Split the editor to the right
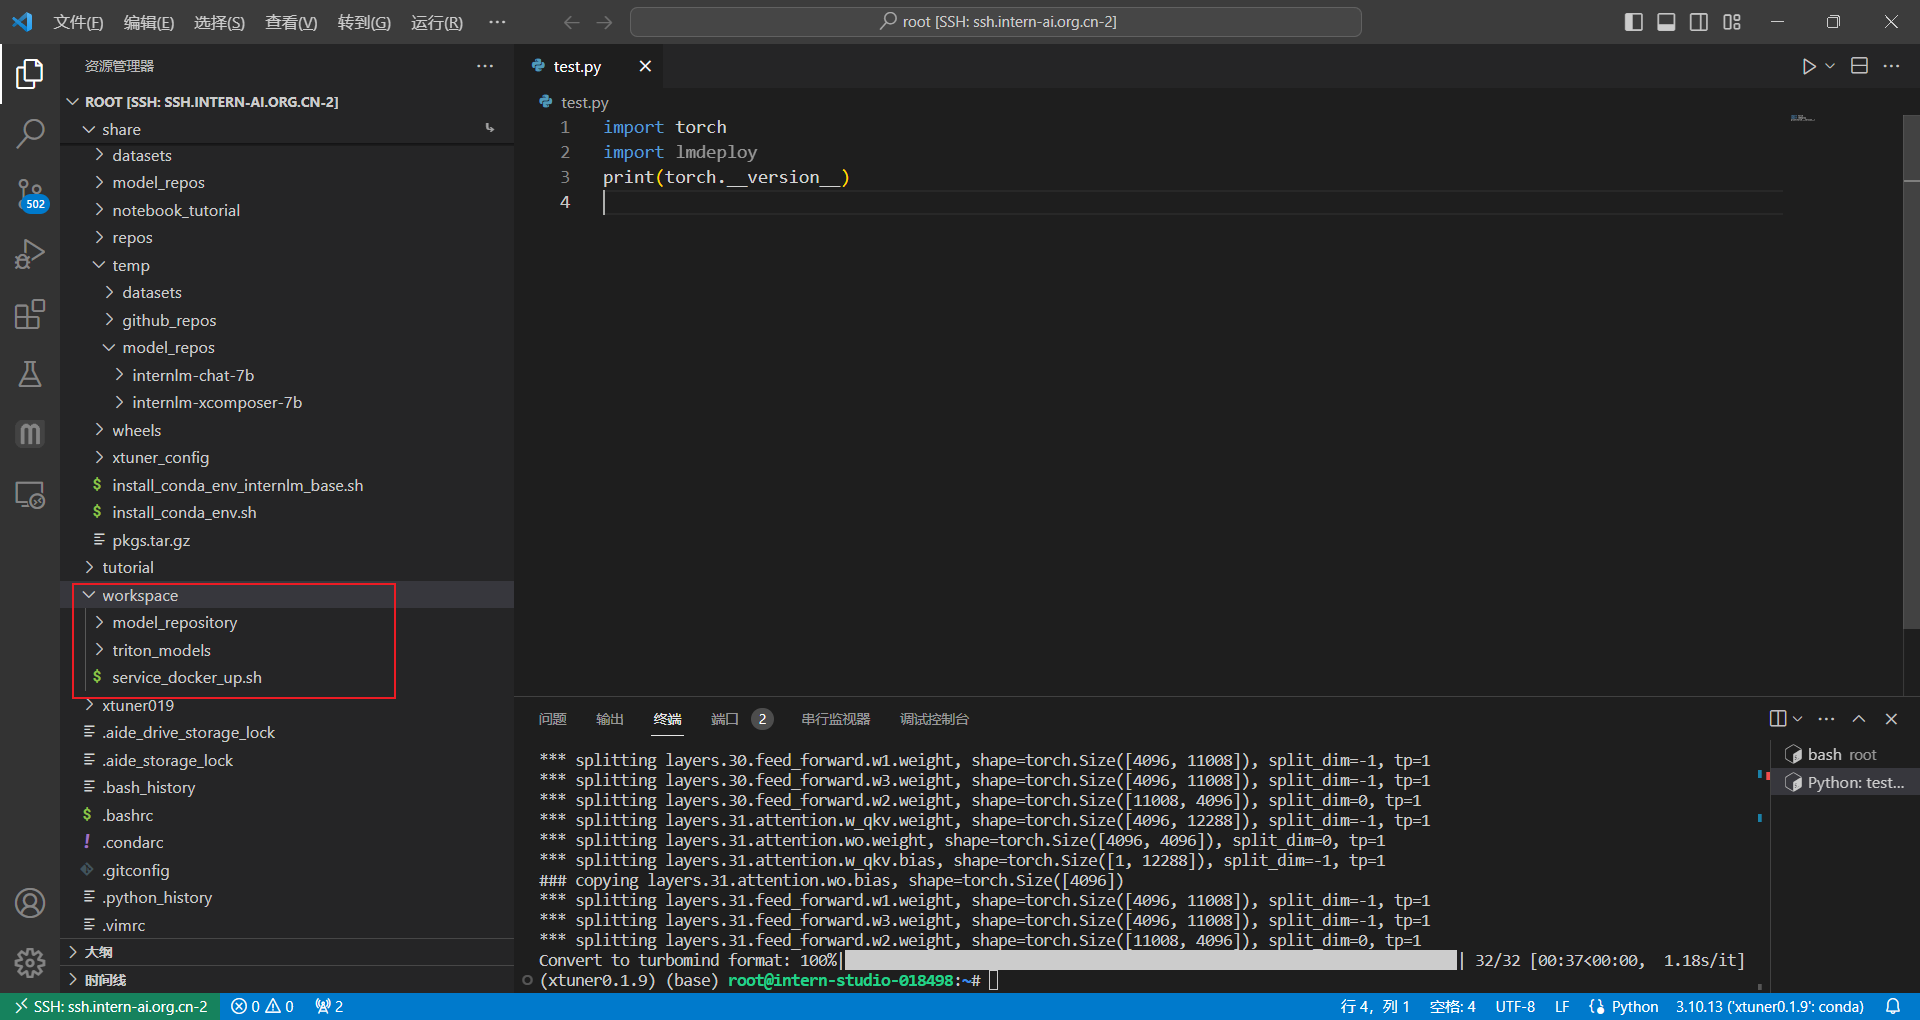Screen dimensions: 1920x1020 [1859, 66]
